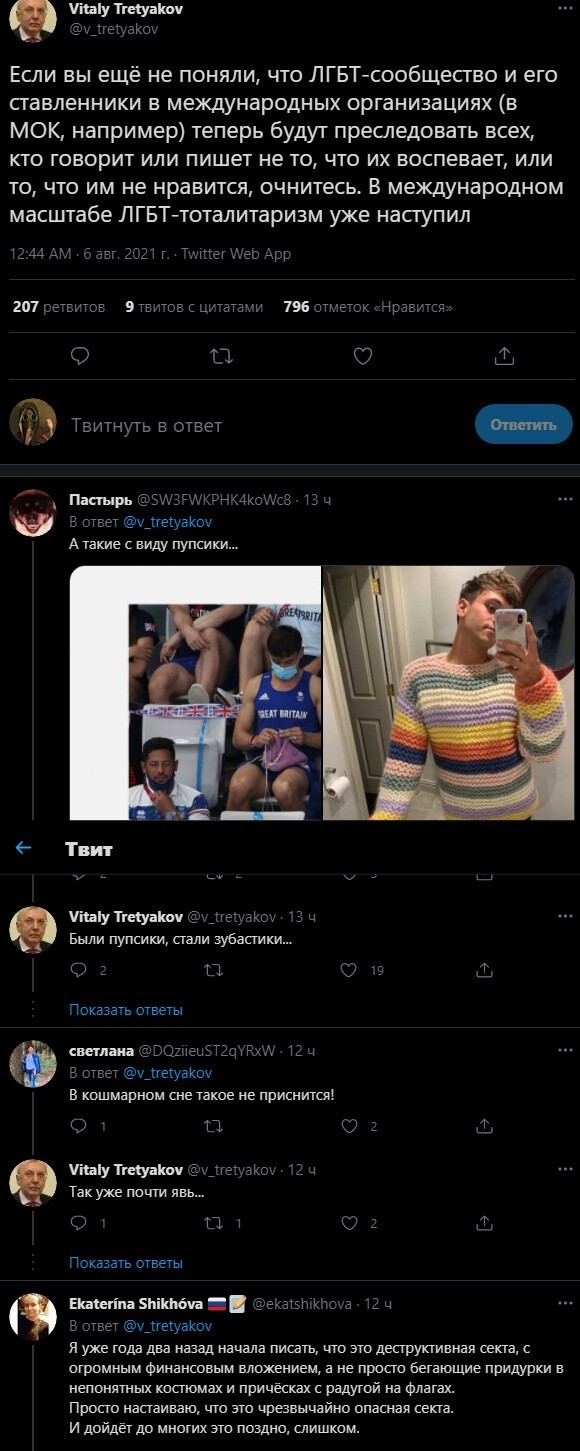This screenshot has width=580, height=1451.
Task: Click the blue Ответить button
Action: (x=523, y=425)
